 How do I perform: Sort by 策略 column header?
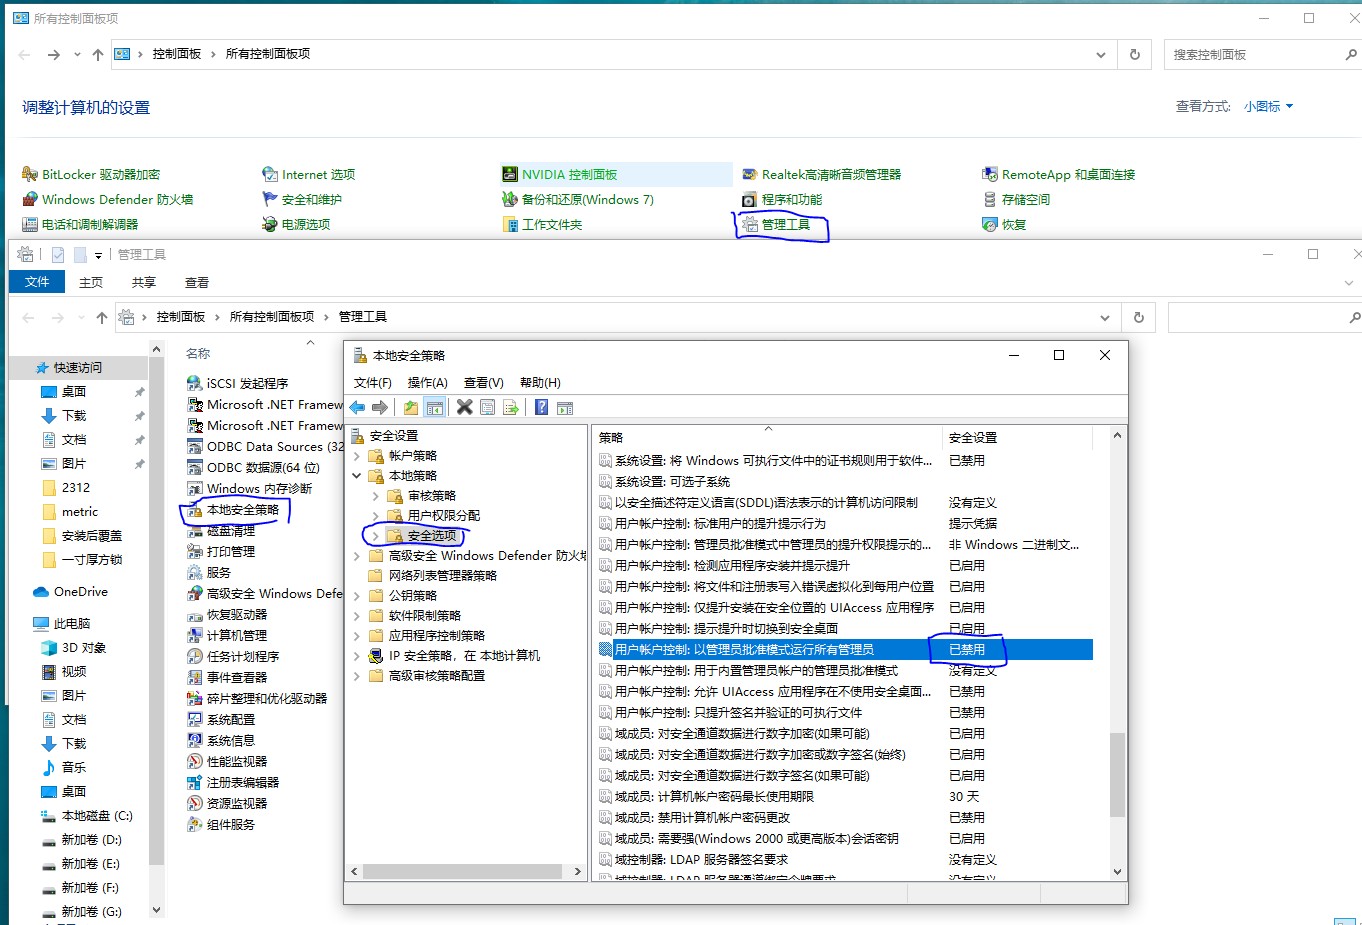(x=768, y=437)
